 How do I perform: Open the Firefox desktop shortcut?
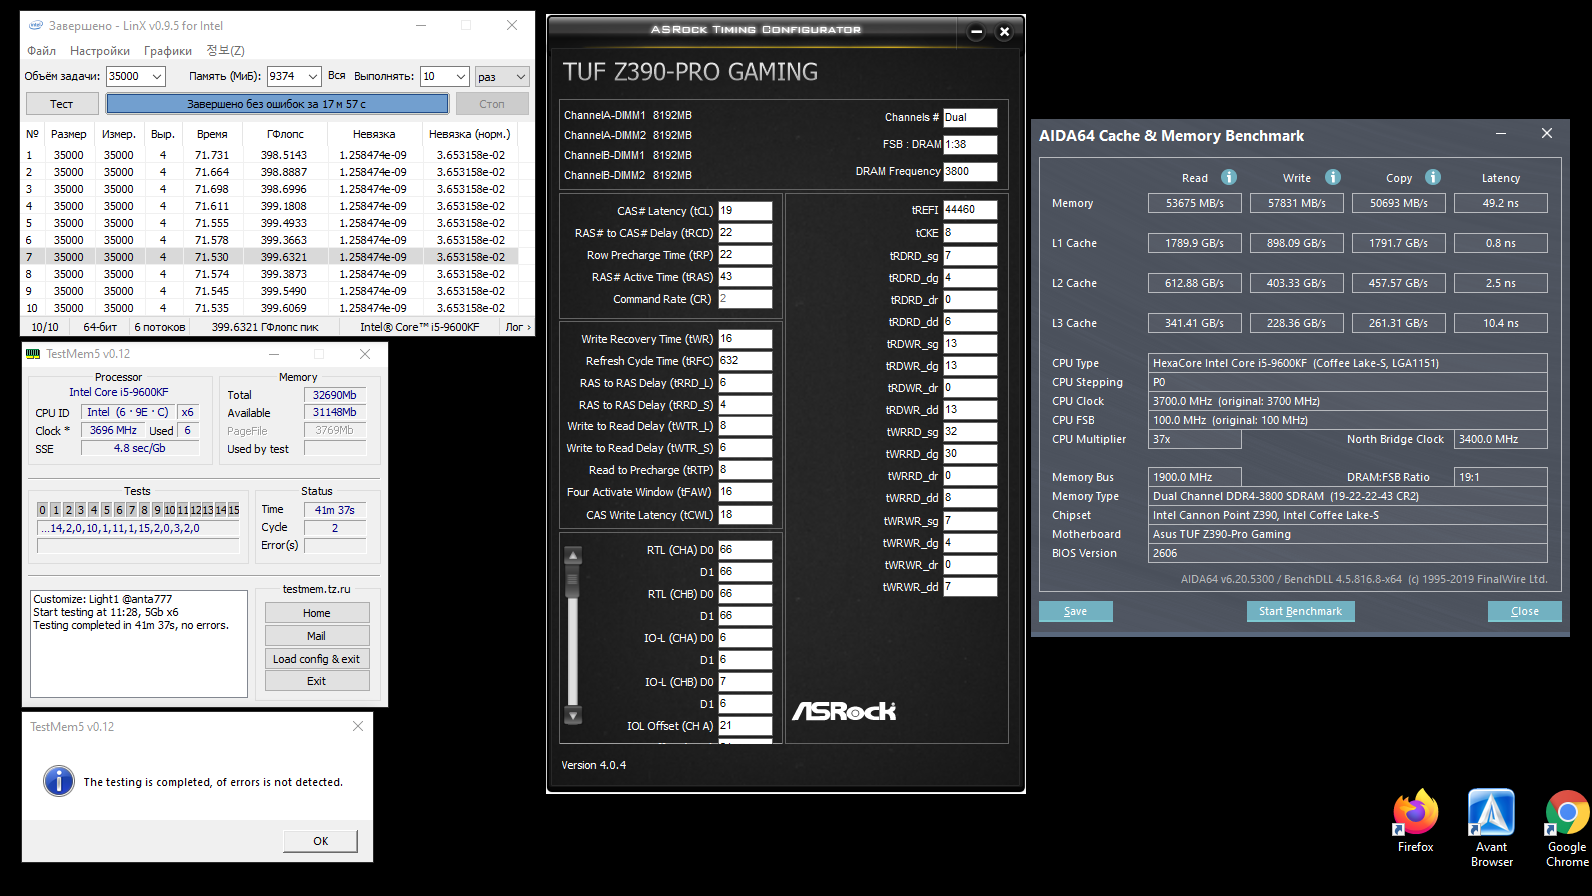tap(1416, 821)
